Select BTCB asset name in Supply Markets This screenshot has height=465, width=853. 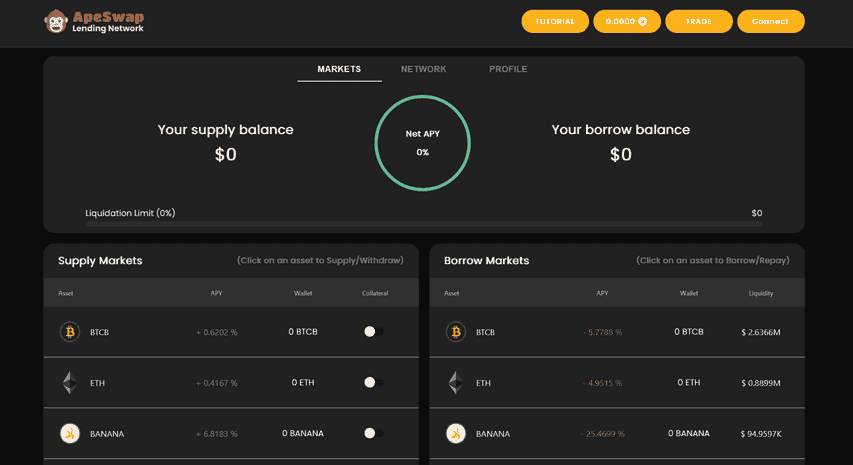point(100,332)
